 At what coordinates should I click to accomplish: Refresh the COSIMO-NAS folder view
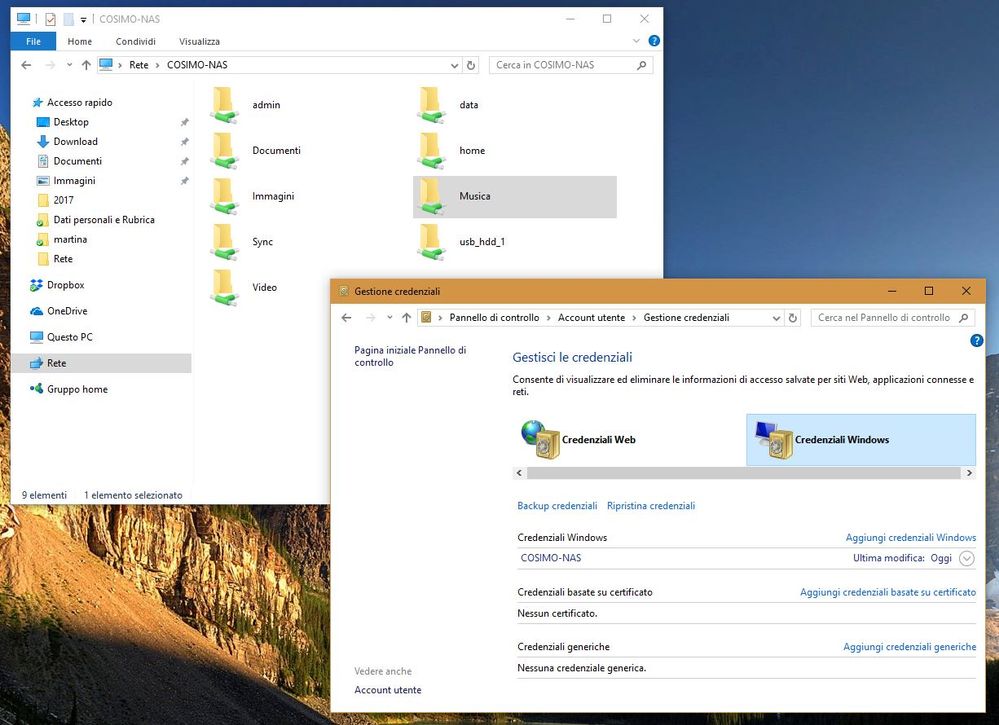(472, 65)
